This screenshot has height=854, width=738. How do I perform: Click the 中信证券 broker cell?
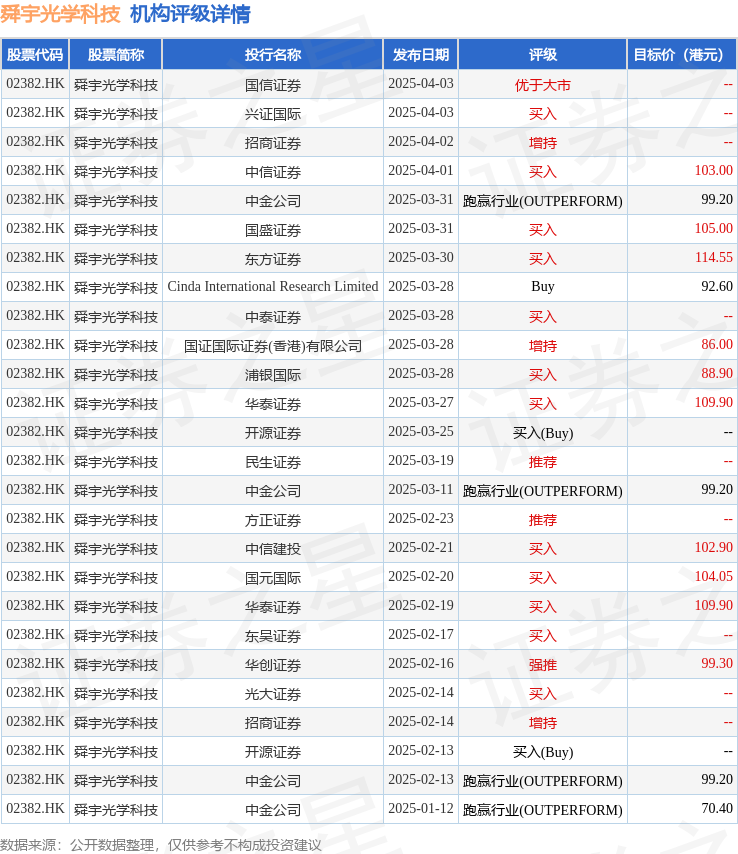tap(273, 172)
